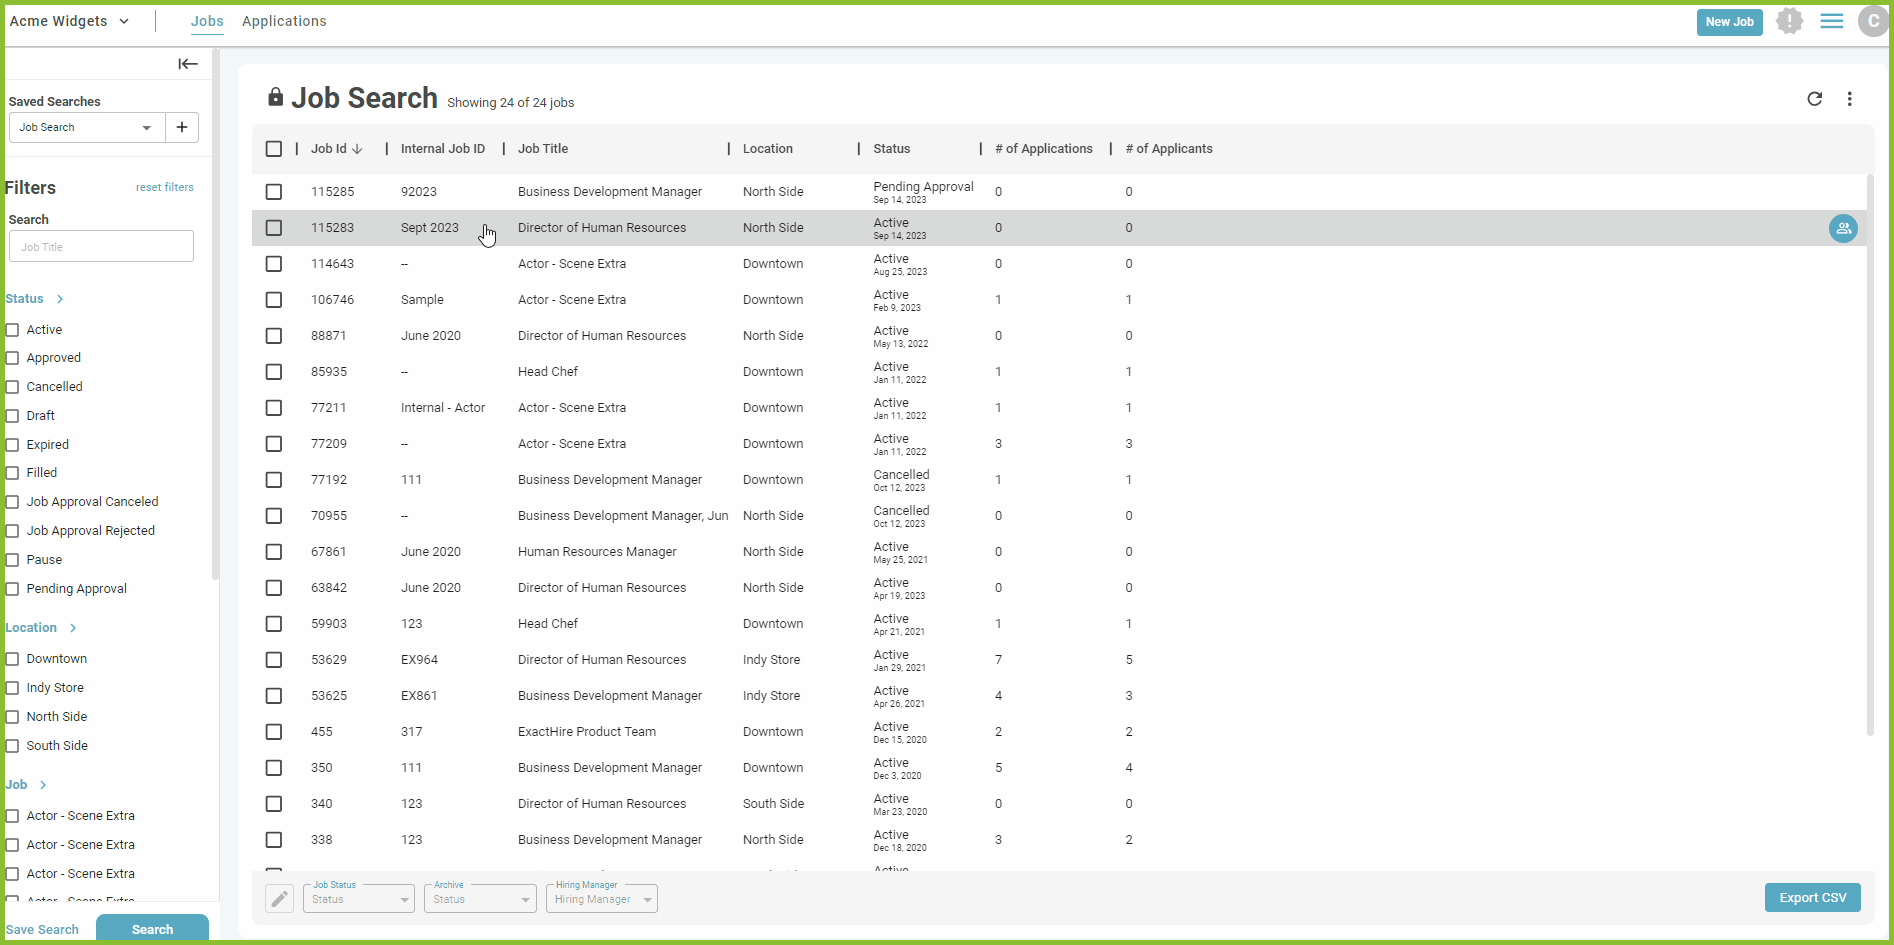Viewport: 1894px width, 945px height.
Task: Click the plus icon beside Saved Searches
Action: tap(182, 127)
